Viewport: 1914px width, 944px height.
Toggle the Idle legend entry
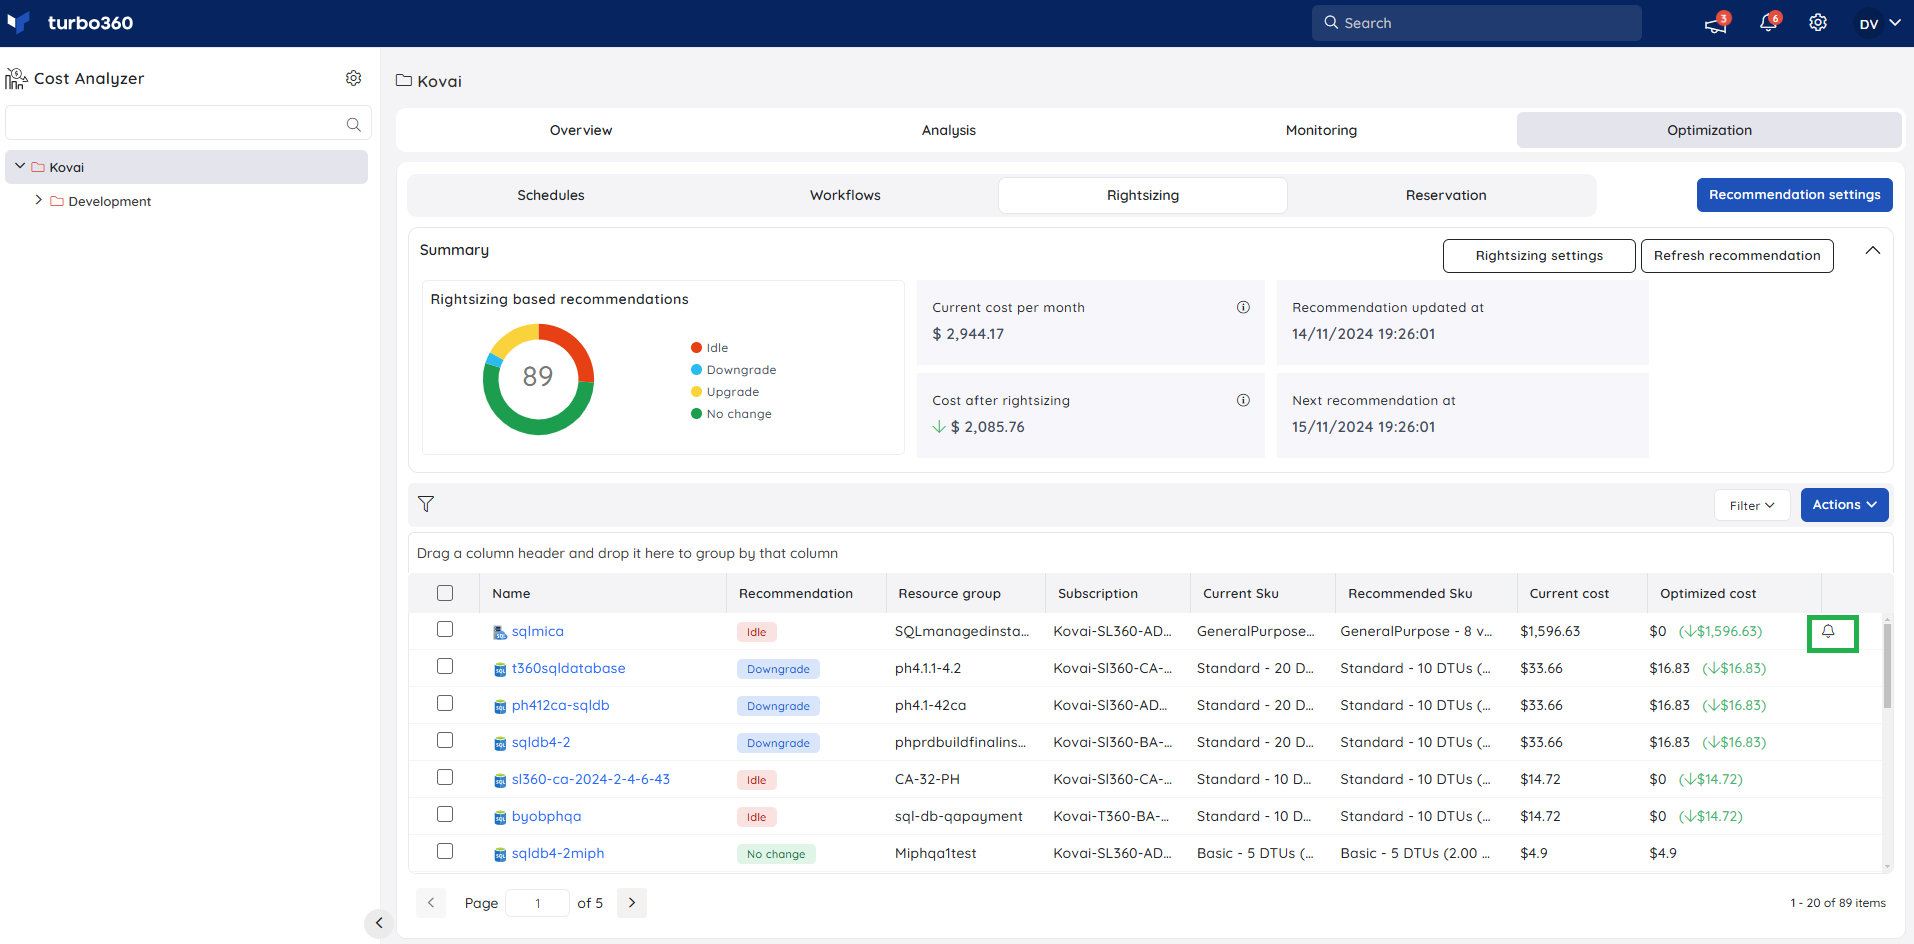[x=709, y=348]
